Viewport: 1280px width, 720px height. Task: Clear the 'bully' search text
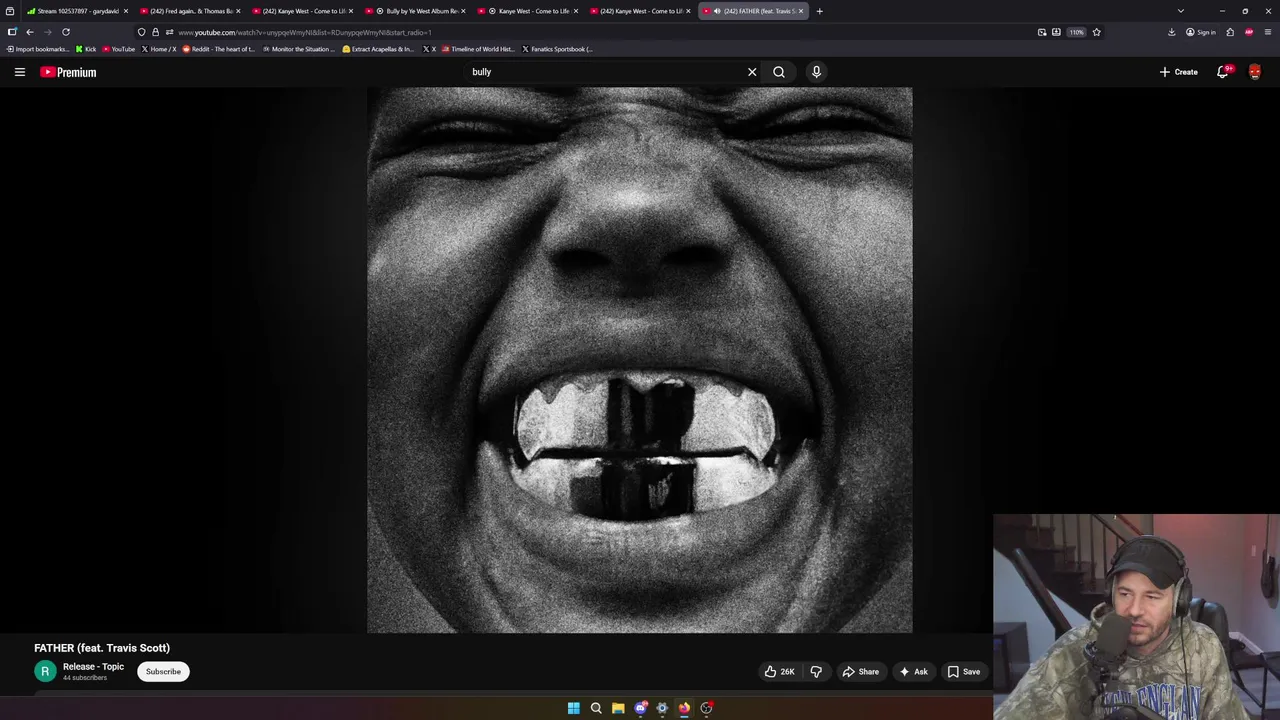(752, 72)
